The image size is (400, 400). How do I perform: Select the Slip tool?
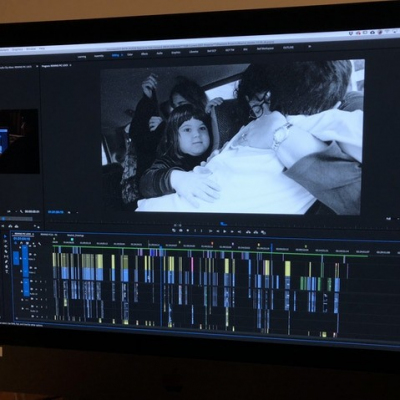coord(6,256)
